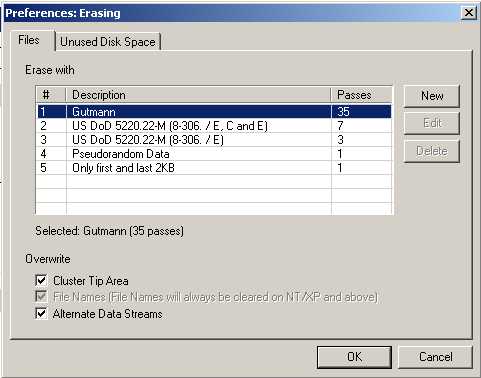Click the New button
This screenshot has width=481, height=378.
coord(432,96)
